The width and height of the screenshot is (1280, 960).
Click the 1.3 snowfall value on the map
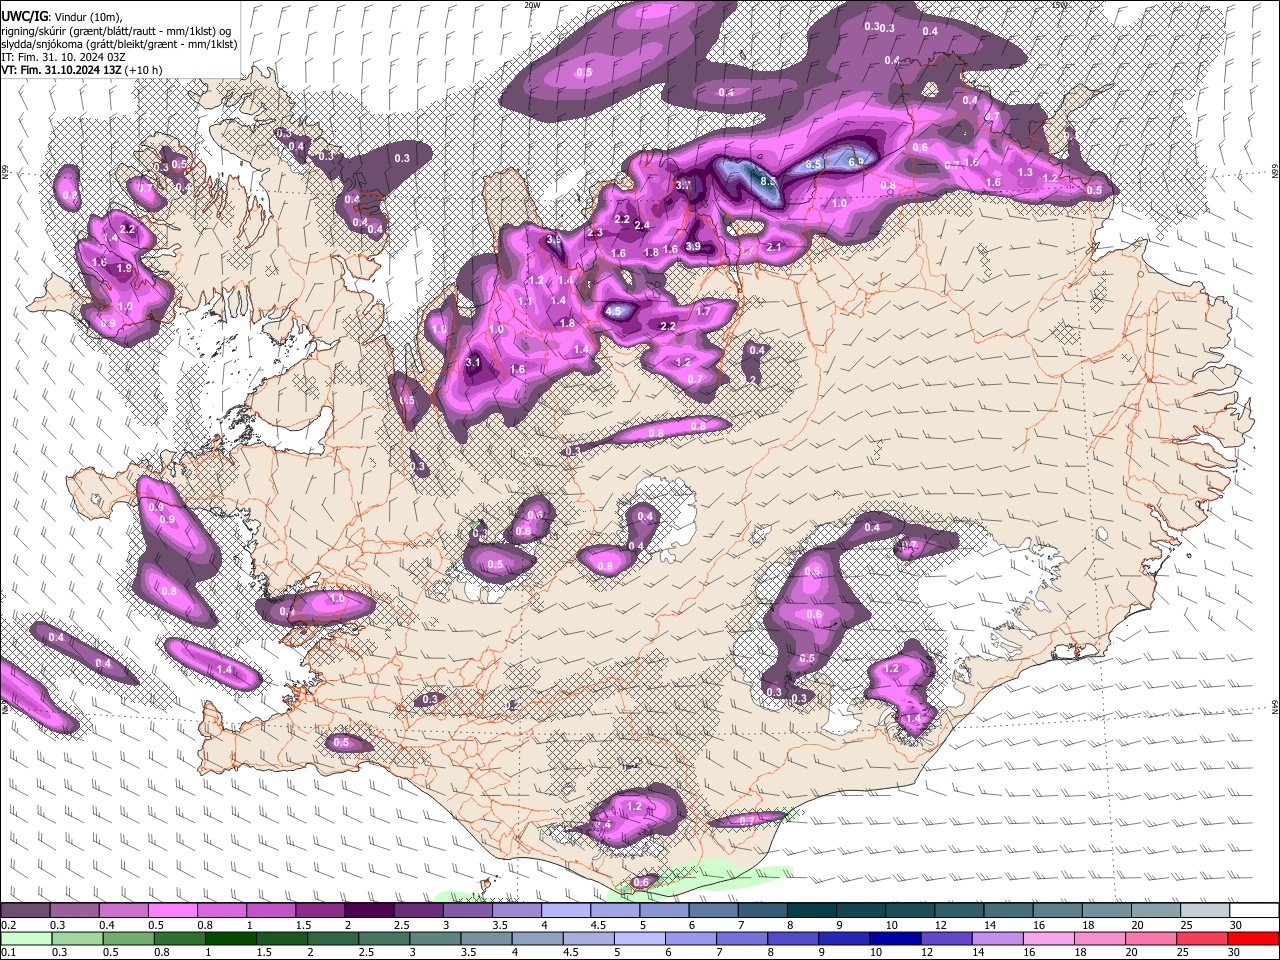tap(1025, 172)
